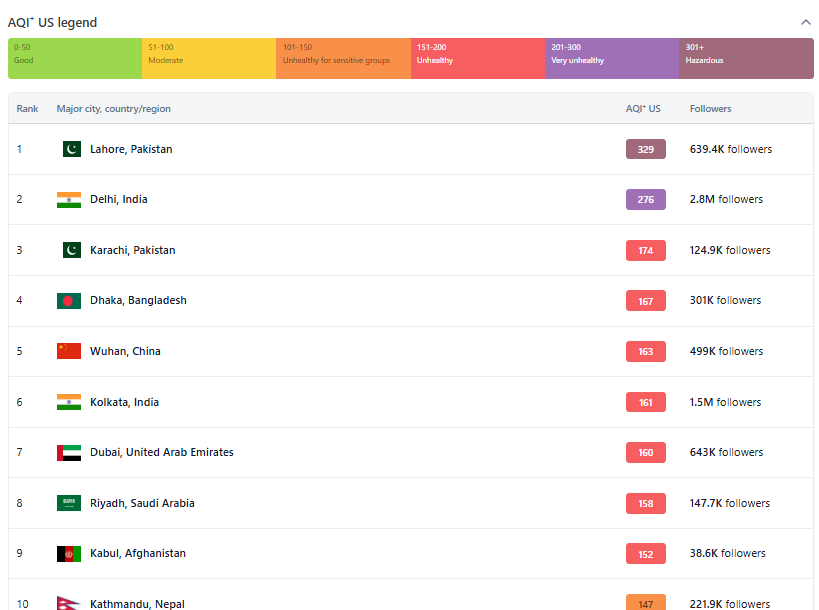Viewport: 819px width, 610px height.
Task: Open the Lahore, Pakistan city link
Action: [131, 149]
